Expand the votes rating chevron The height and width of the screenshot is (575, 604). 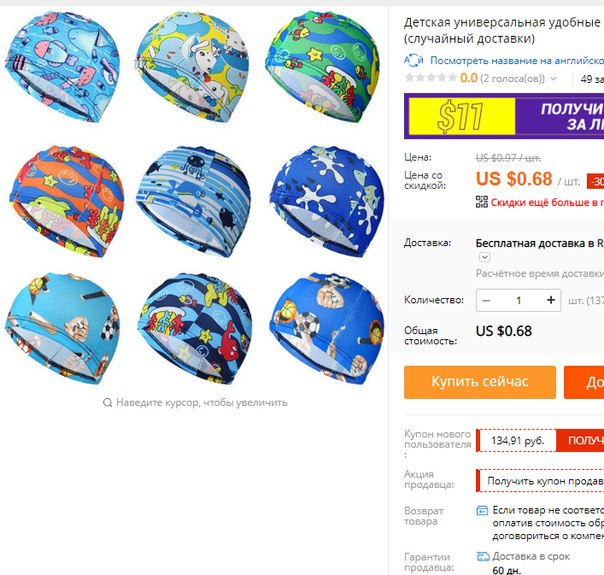(553, 79)
